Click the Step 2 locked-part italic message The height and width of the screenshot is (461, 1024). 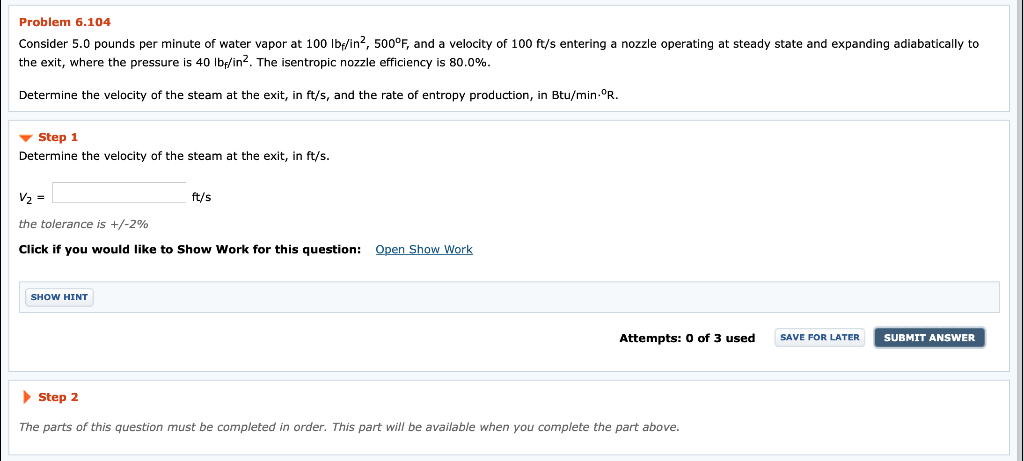click(x=349, y=428)
